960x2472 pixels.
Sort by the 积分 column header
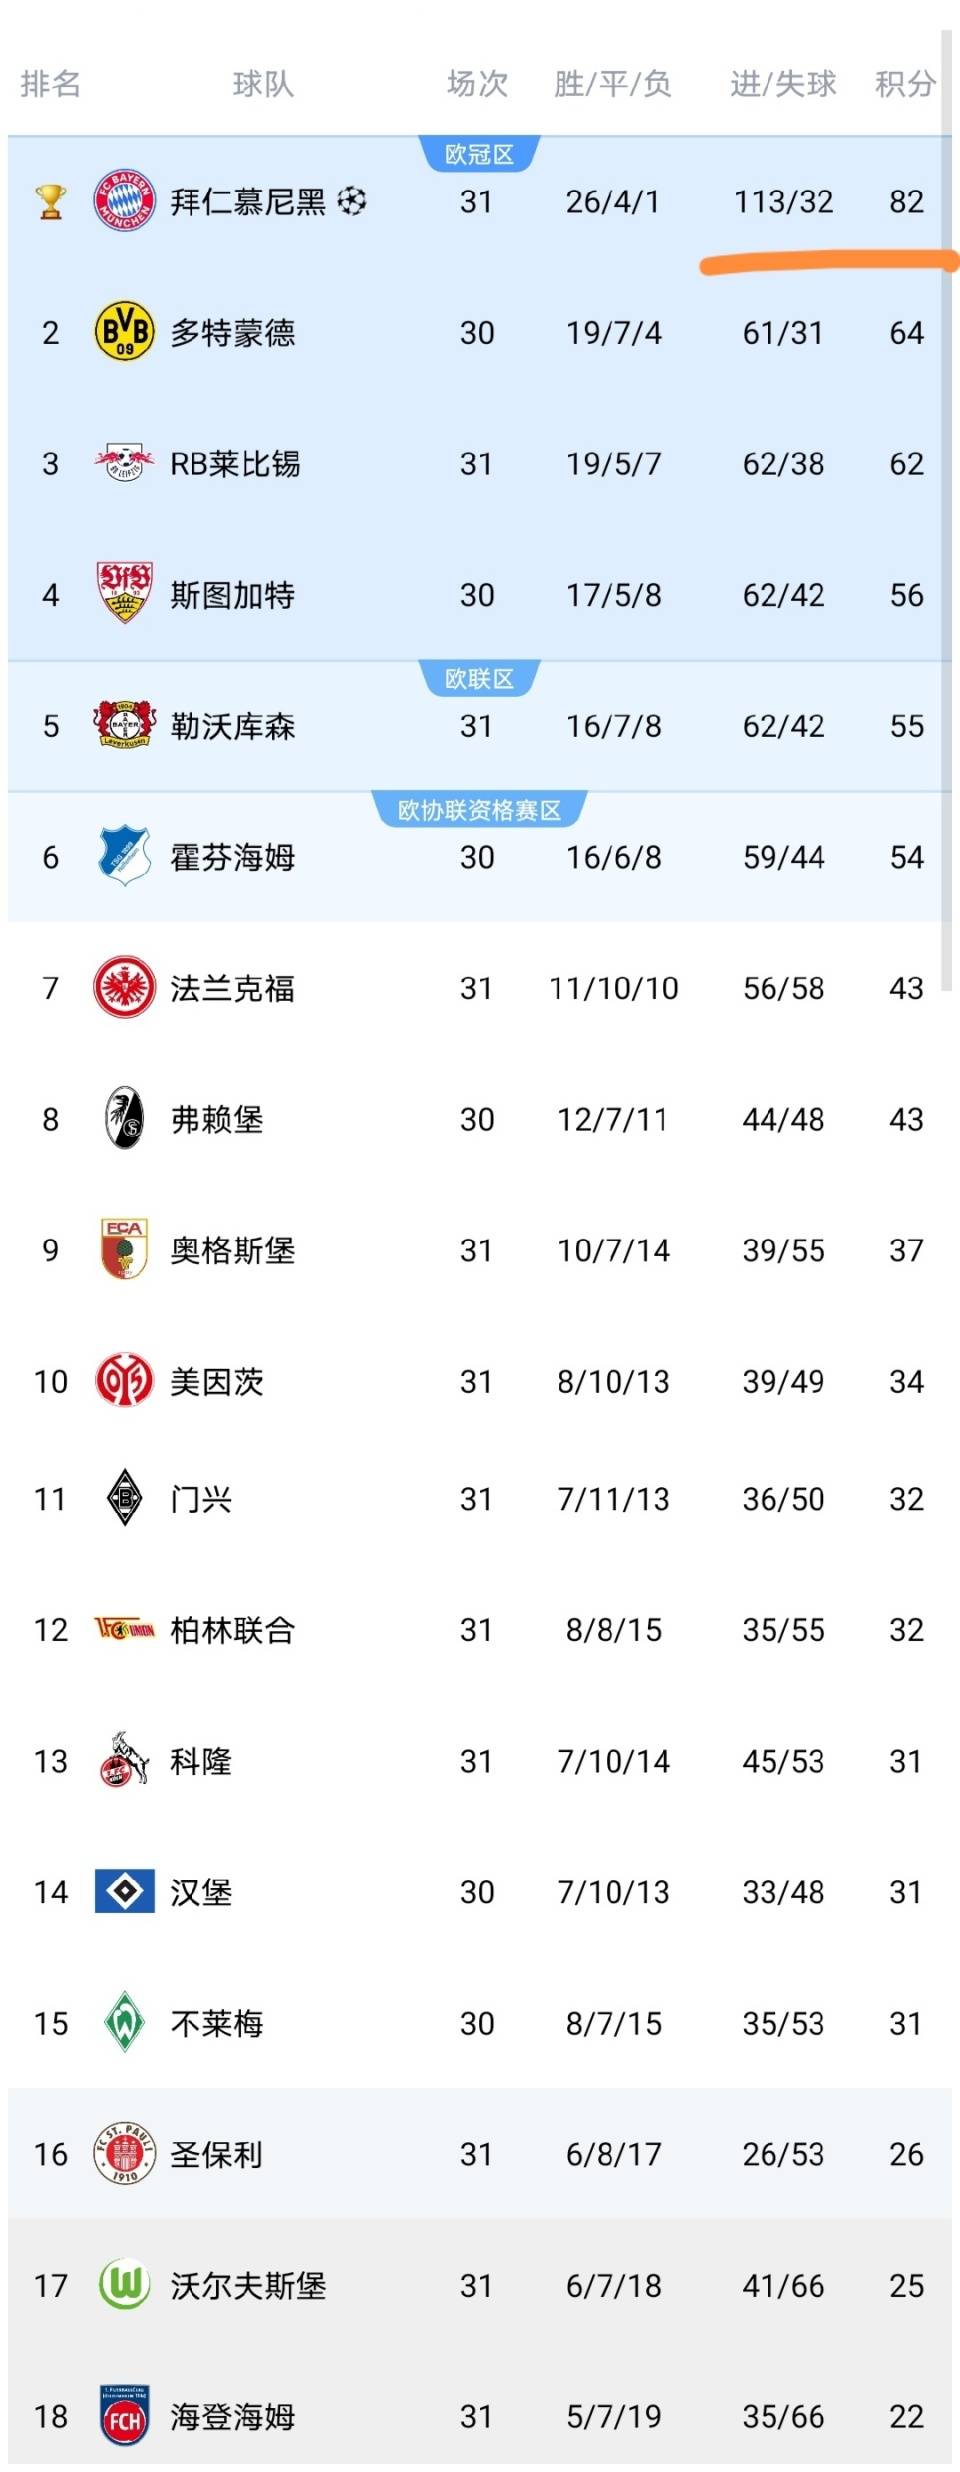905,85
